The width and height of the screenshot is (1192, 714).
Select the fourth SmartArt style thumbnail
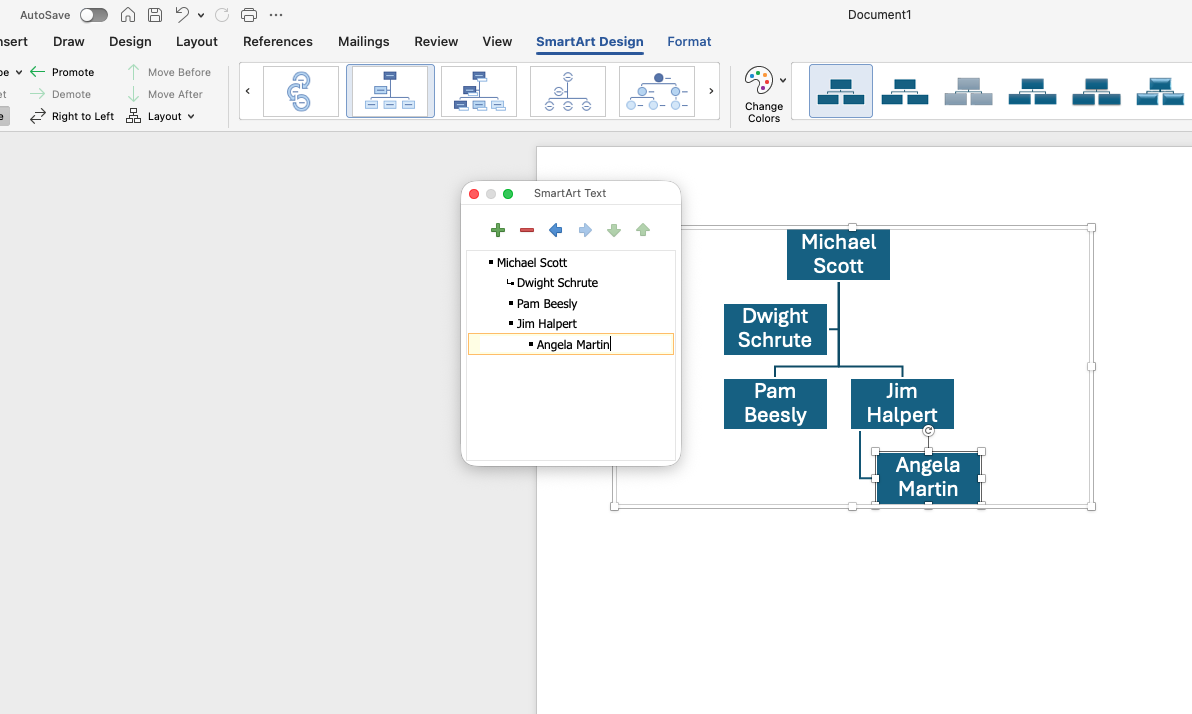pos(1032,91)
